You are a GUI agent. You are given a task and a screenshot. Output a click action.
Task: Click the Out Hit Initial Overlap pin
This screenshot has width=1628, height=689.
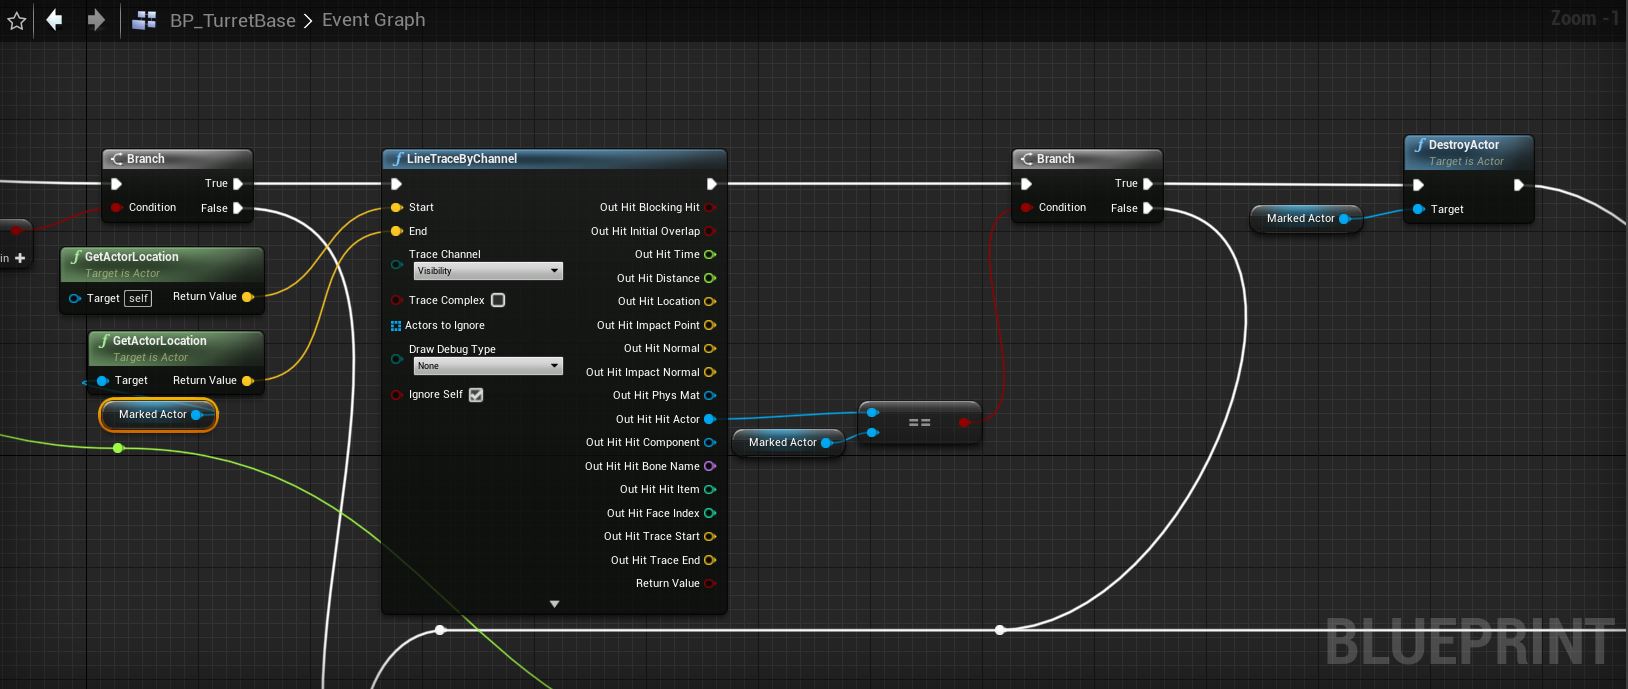click(x=710, y=231)
